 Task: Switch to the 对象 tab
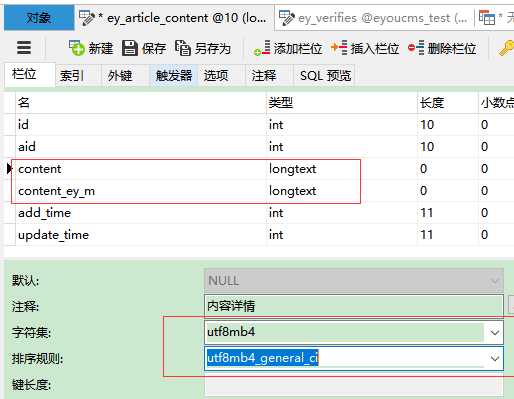click(39, 18)
